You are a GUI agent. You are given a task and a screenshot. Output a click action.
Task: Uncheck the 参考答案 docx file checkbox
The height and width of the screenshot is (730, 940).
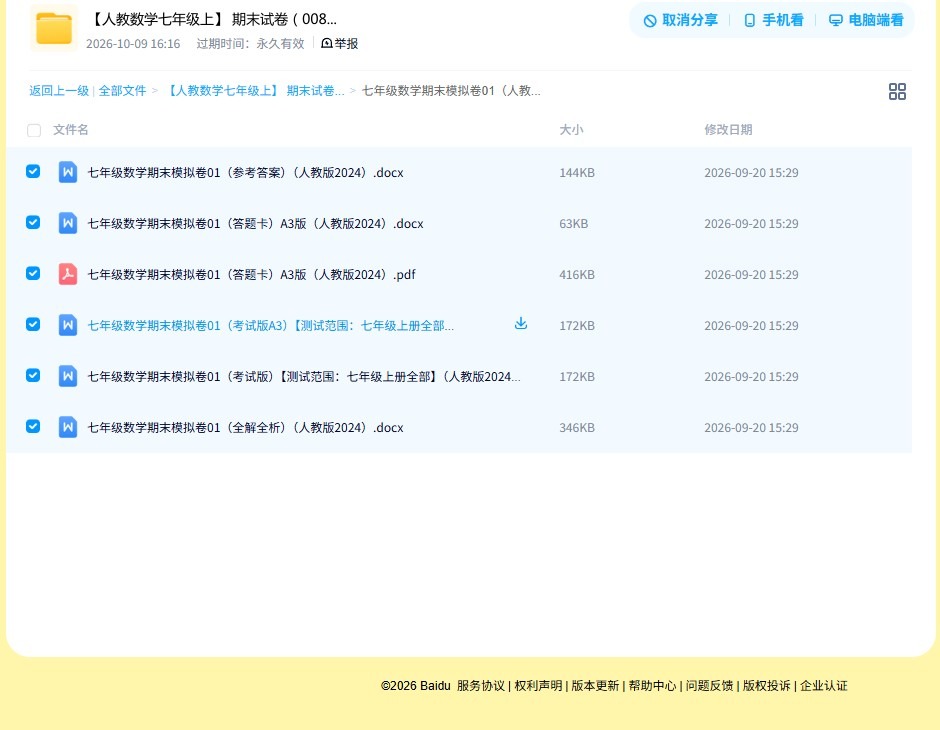click(x=33, y=171)
